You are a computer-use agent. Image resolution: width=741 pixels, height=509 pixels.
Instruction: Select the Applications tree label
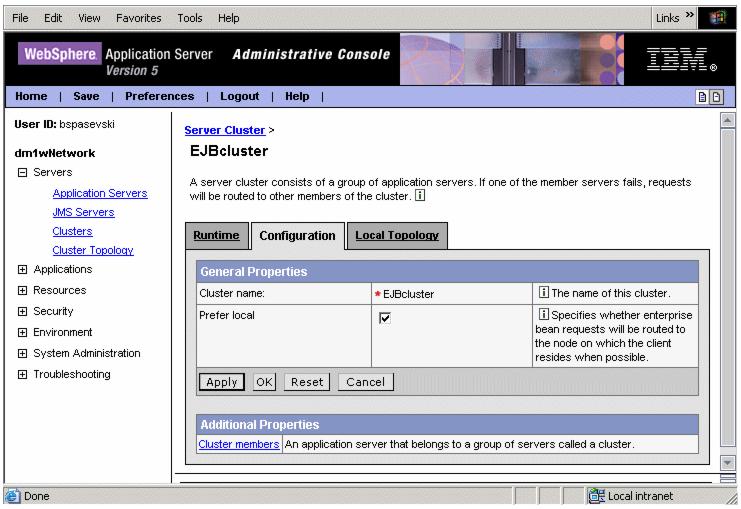[x=63, y=269]
